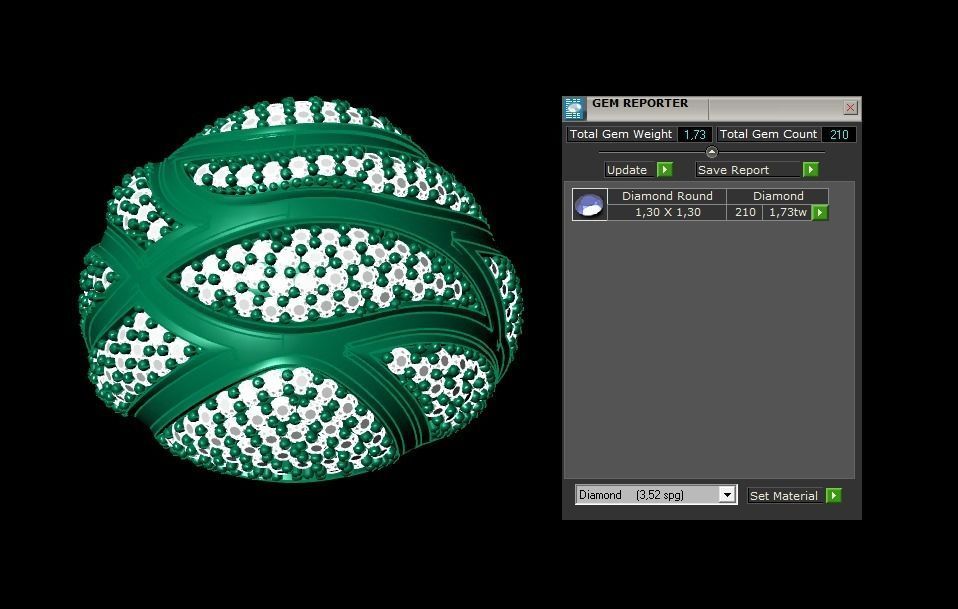Click the Total Gem Weight label
This screenshot has height=609, width=958.
click(621, 134)
